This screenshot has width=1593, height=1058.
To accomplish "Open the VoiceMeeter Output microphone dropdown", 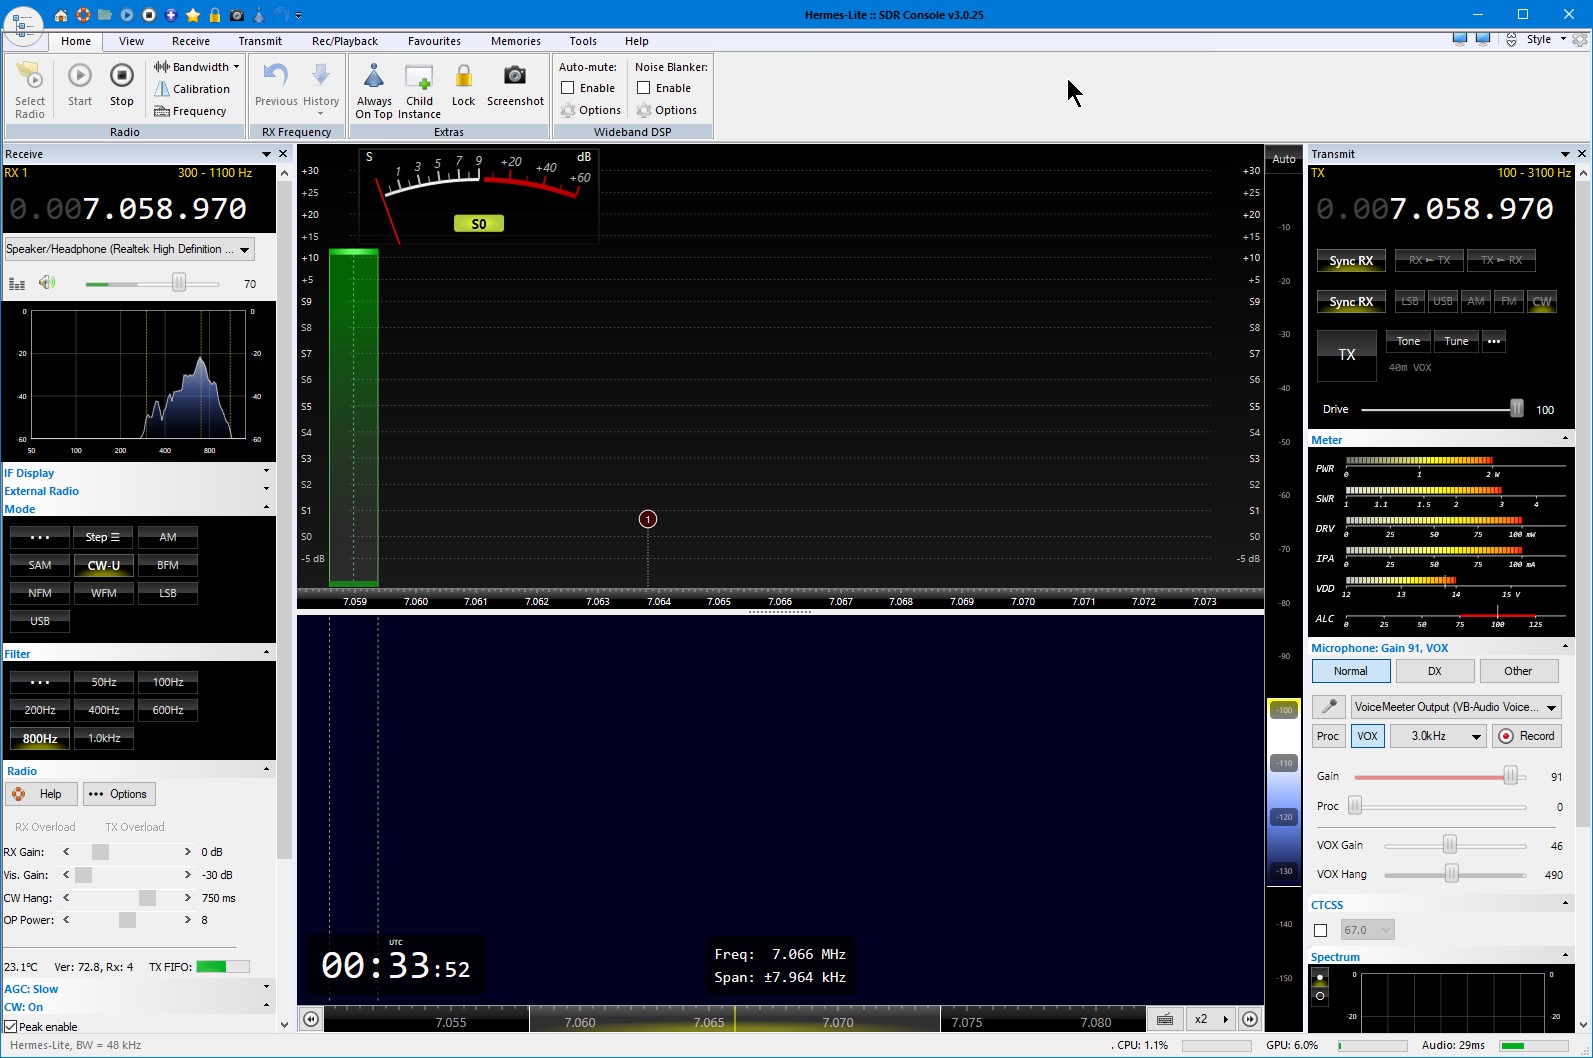I will [x=1455, y=707].
